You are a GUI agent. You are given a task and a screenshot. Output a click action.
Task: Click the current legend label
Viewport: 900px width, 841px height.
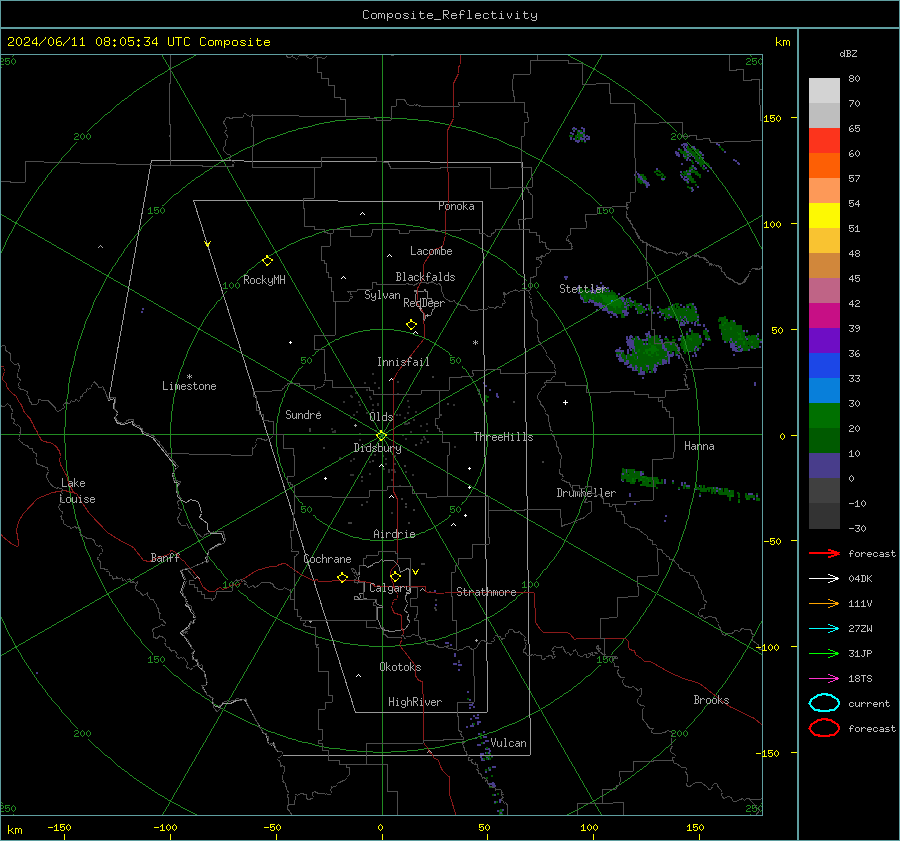pyautogui.click(x=869, y=704)
